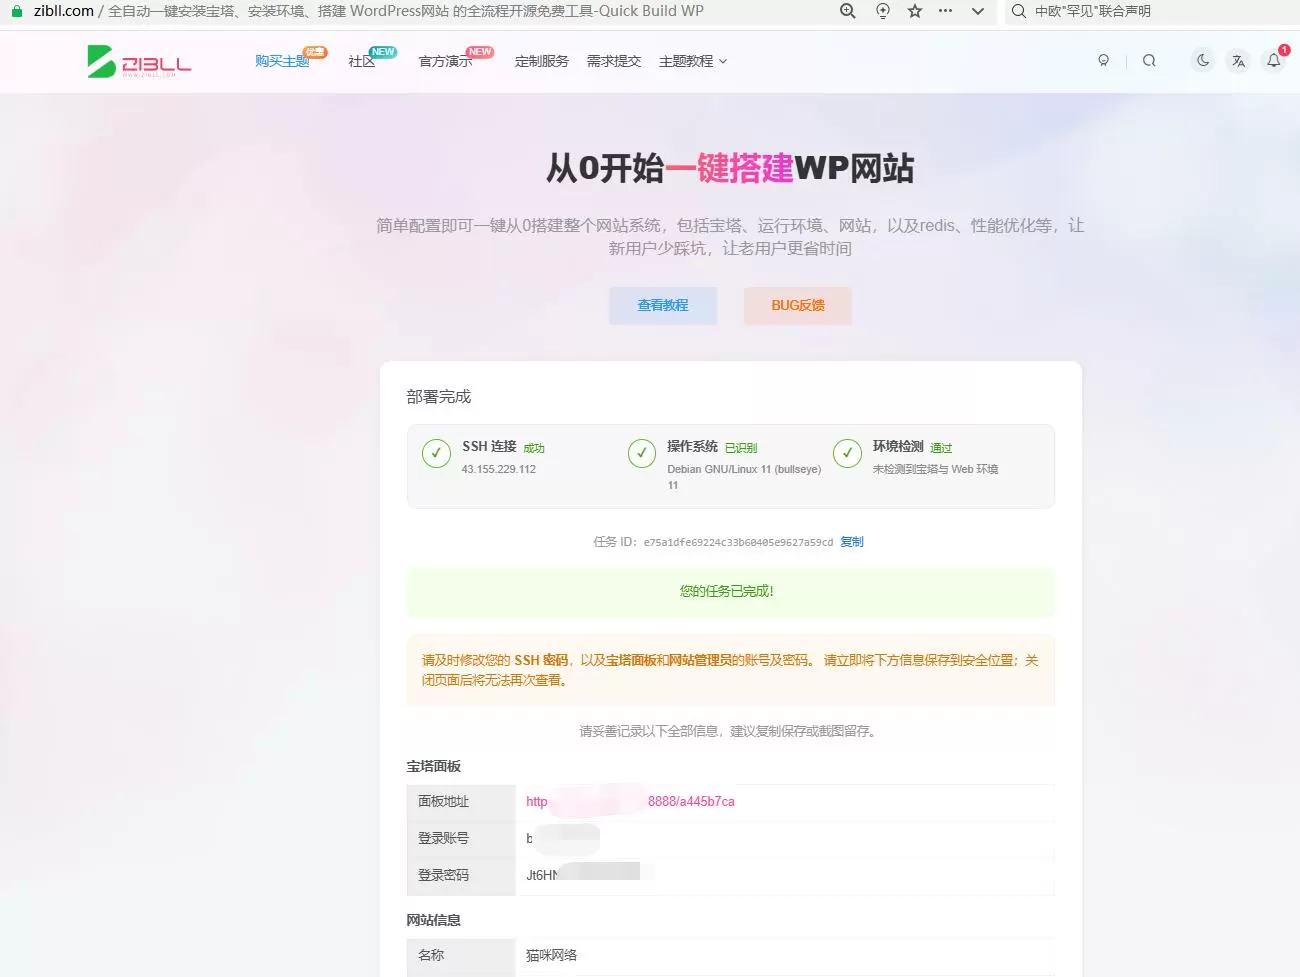Image resolution: width=1300 pixels, height=977 pixels.
Task: Open 定制服务 menu item
Action: (542, 61)
